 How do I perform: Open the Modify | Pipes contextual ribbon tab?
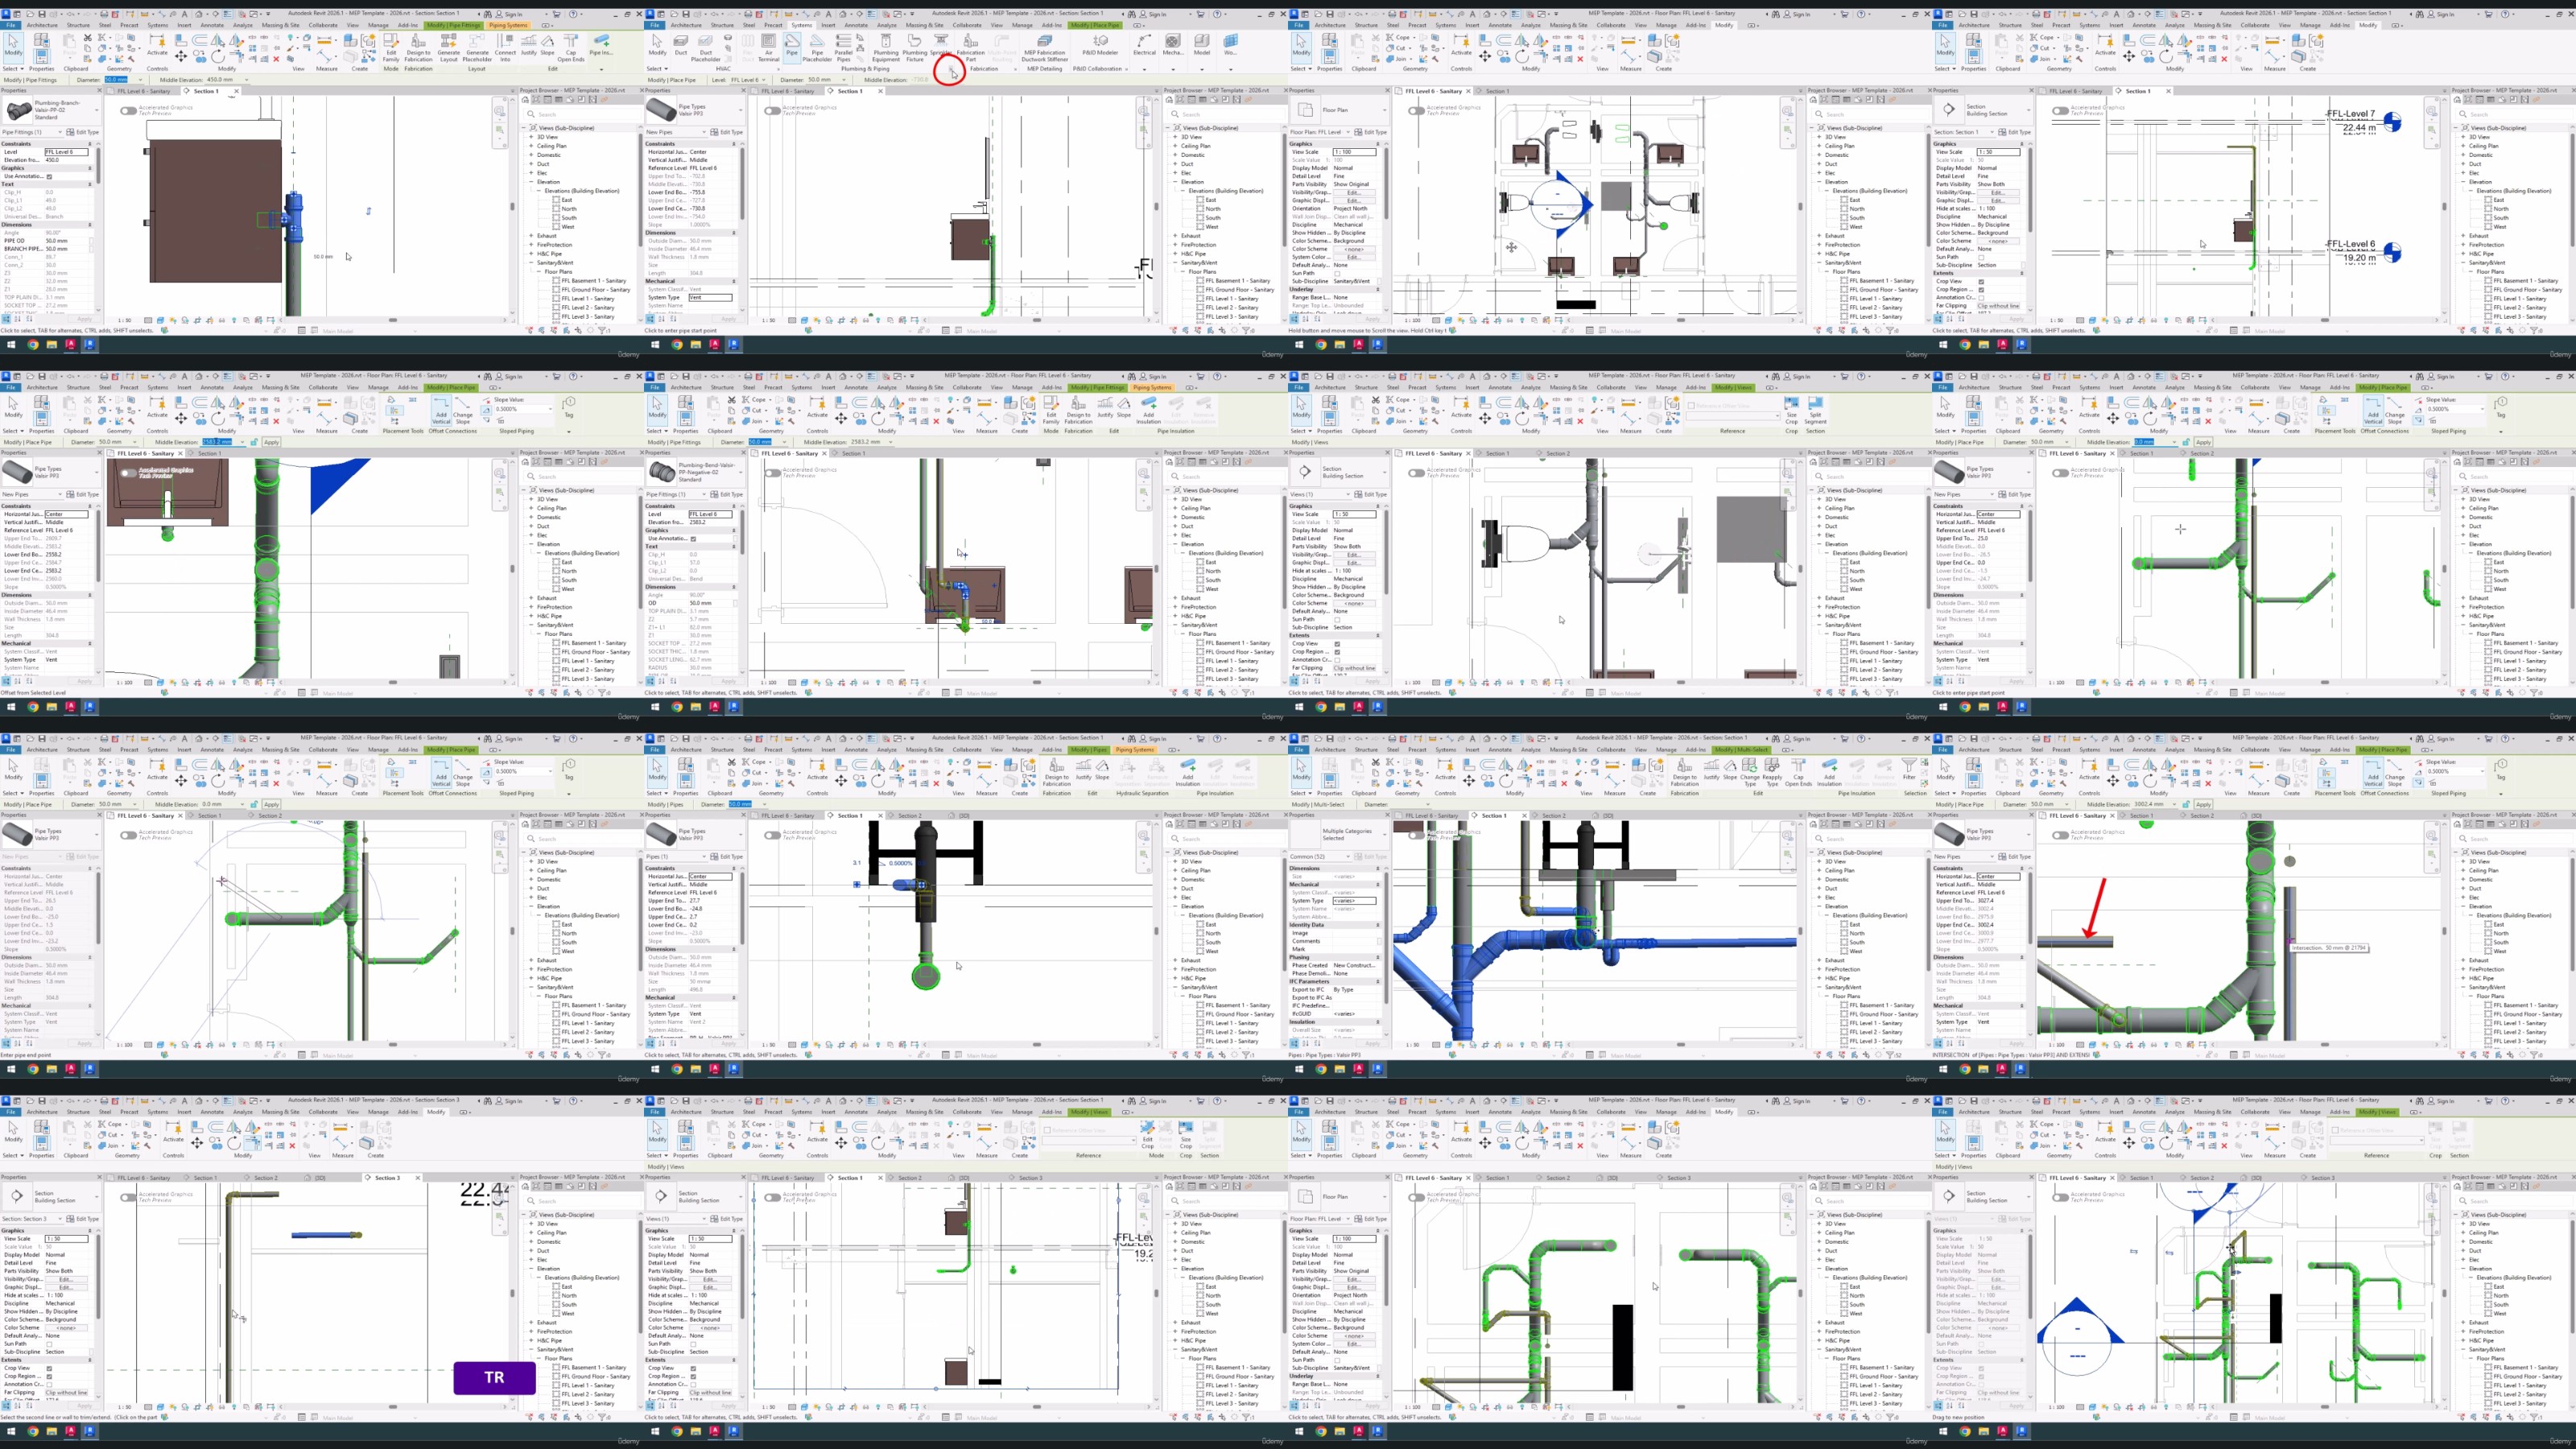point(1089,750)
